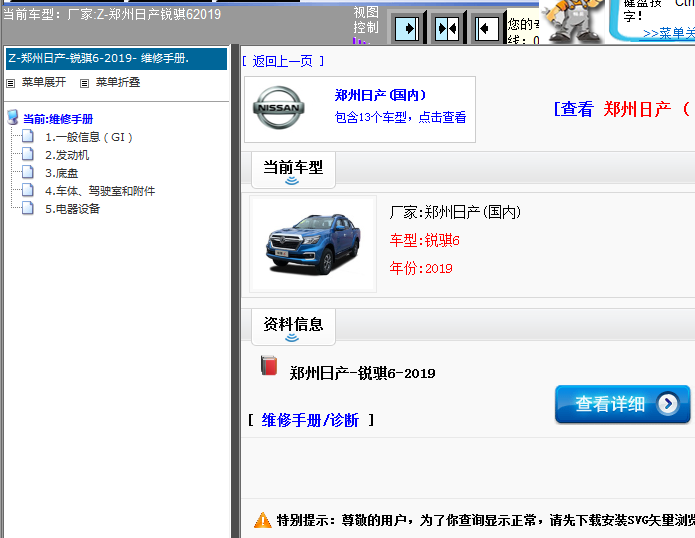Click the orange warning triangle icon
695x538 pixels.
pos(262,520)
